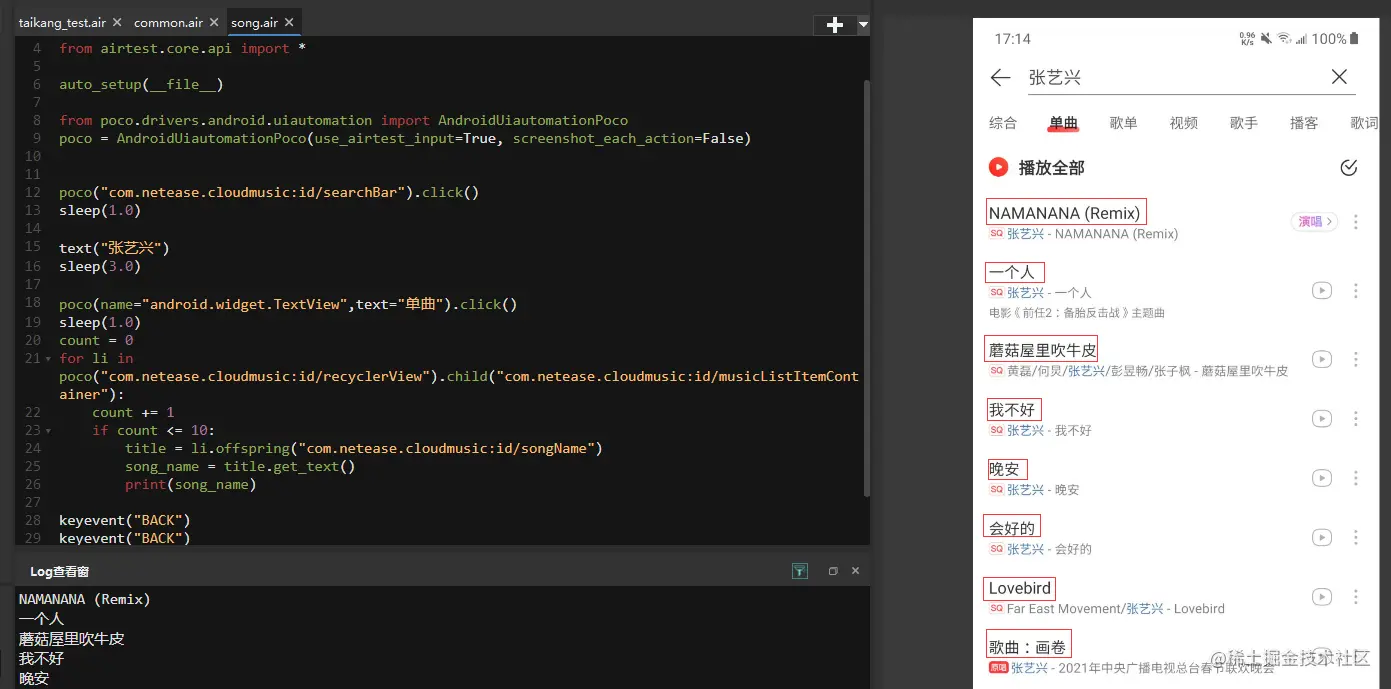Click log output line 蘑菇屋里吹牛皮

[x=71, y=638]
